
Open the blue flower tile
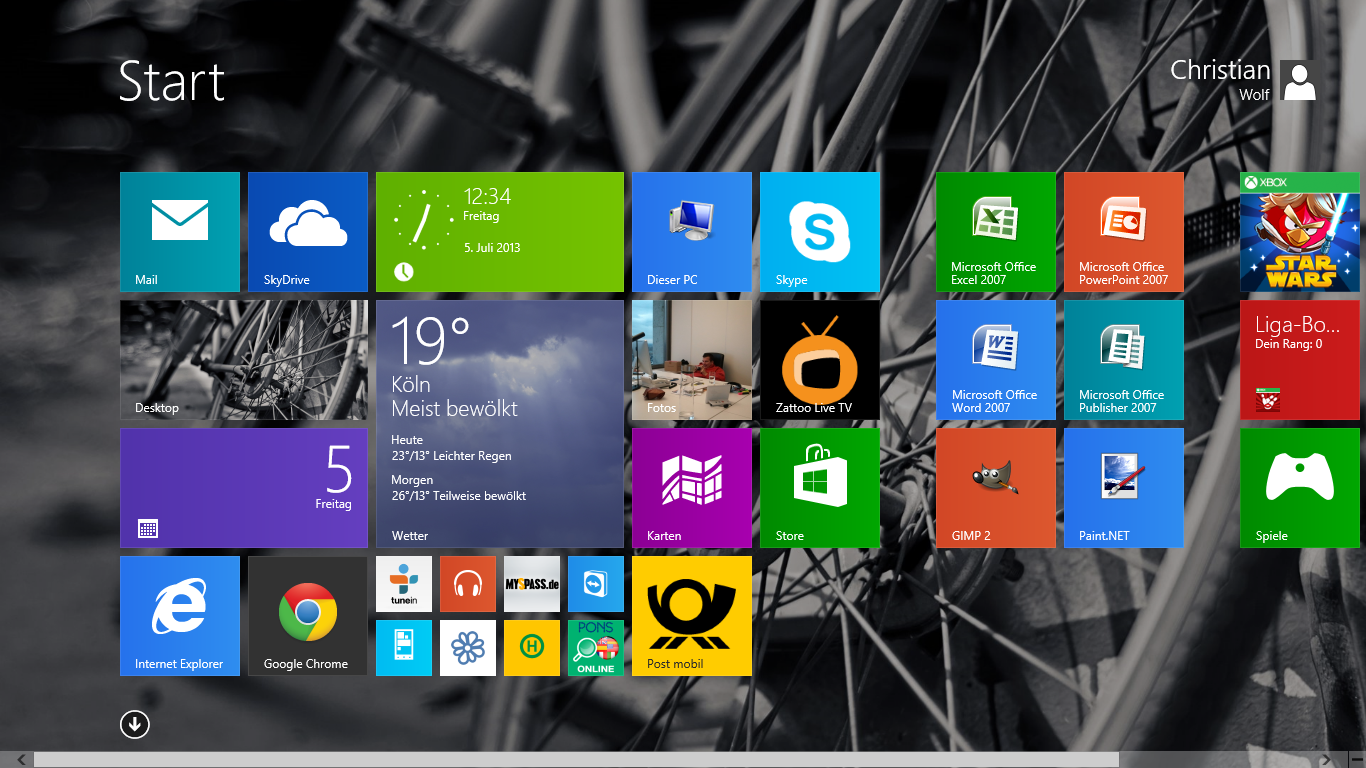tap(468, 648)
